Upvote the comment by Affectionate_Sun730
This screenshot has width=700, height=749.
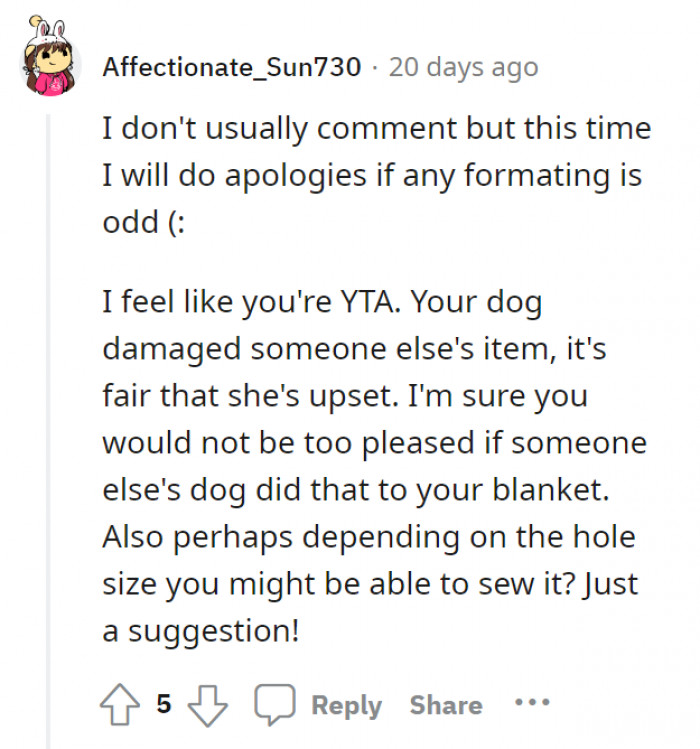click(x=122, y=704)
